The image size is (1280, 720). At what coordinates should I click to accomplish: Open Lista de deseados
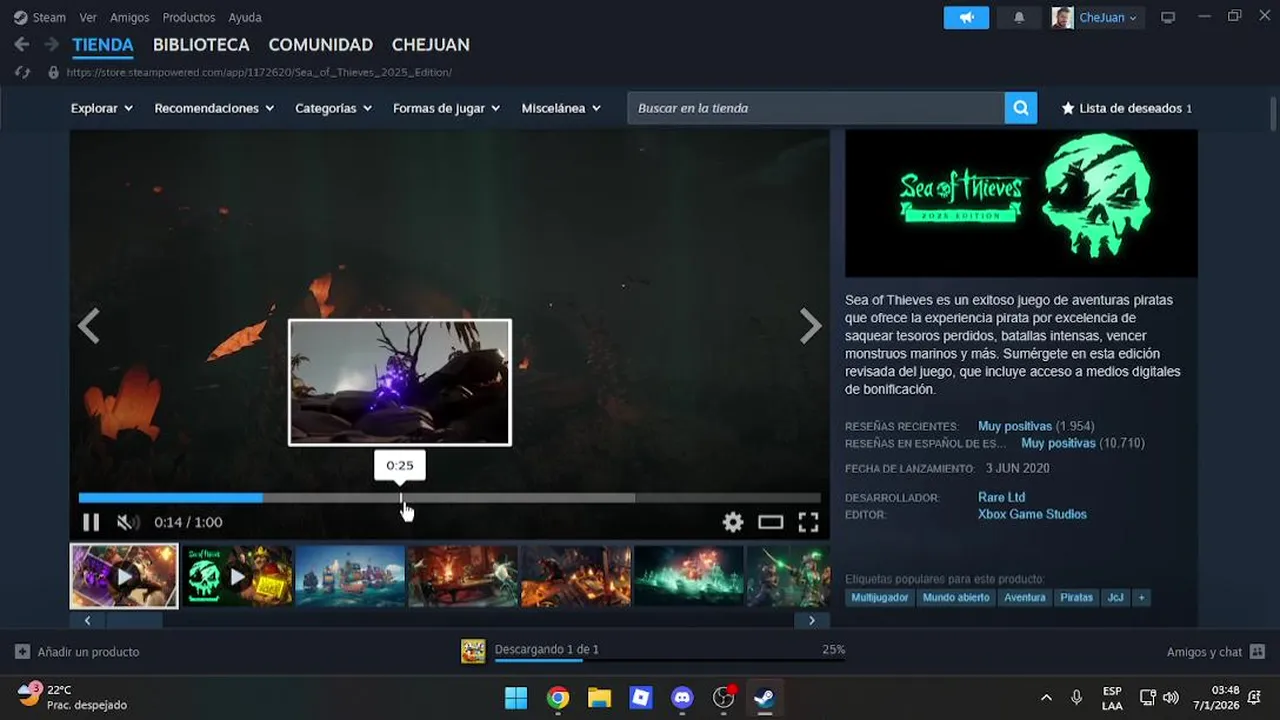coord(1127,108)
